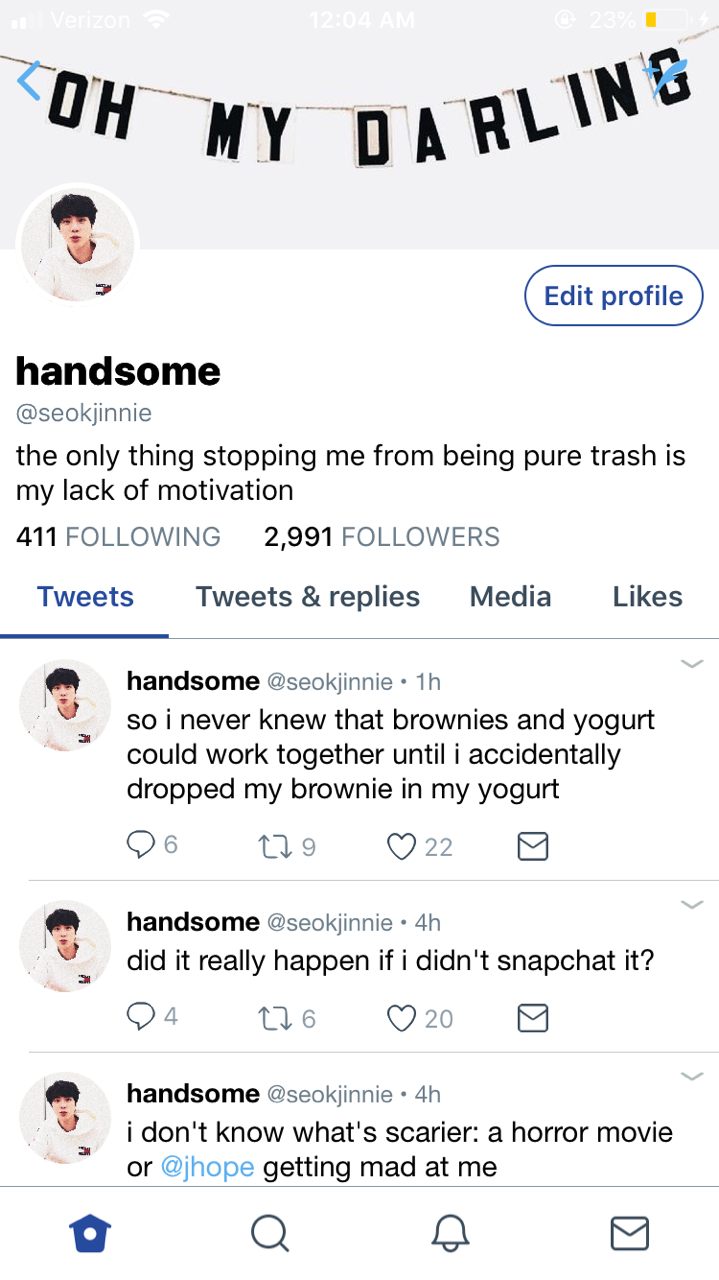Tap the back arrow in header
The width and height of the screenshot is (719, 1280).
30,80
